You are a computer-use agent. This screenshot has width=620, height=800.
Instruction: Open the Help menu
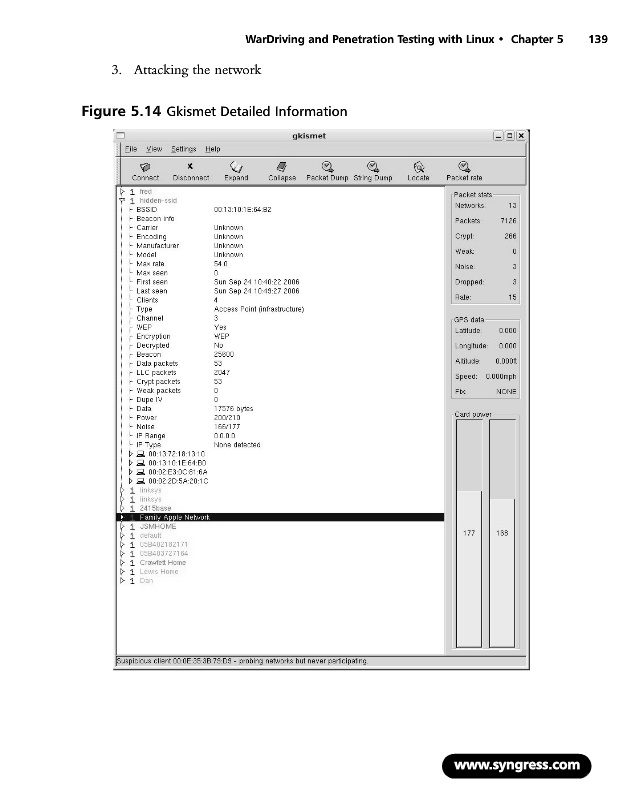tap(212, 148)
